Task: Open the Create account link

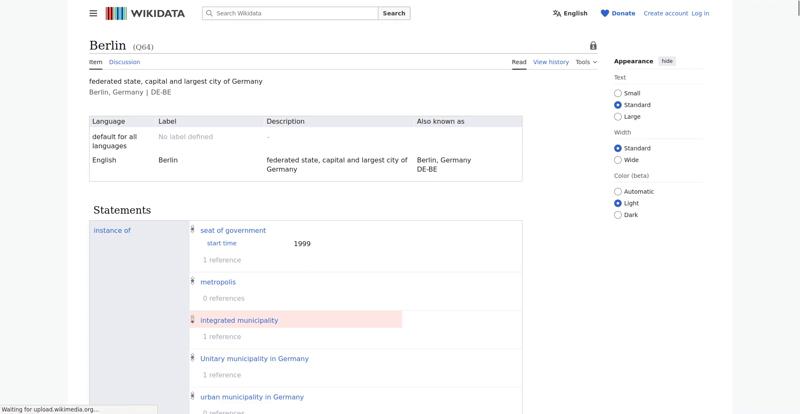Action: [665, 13]
